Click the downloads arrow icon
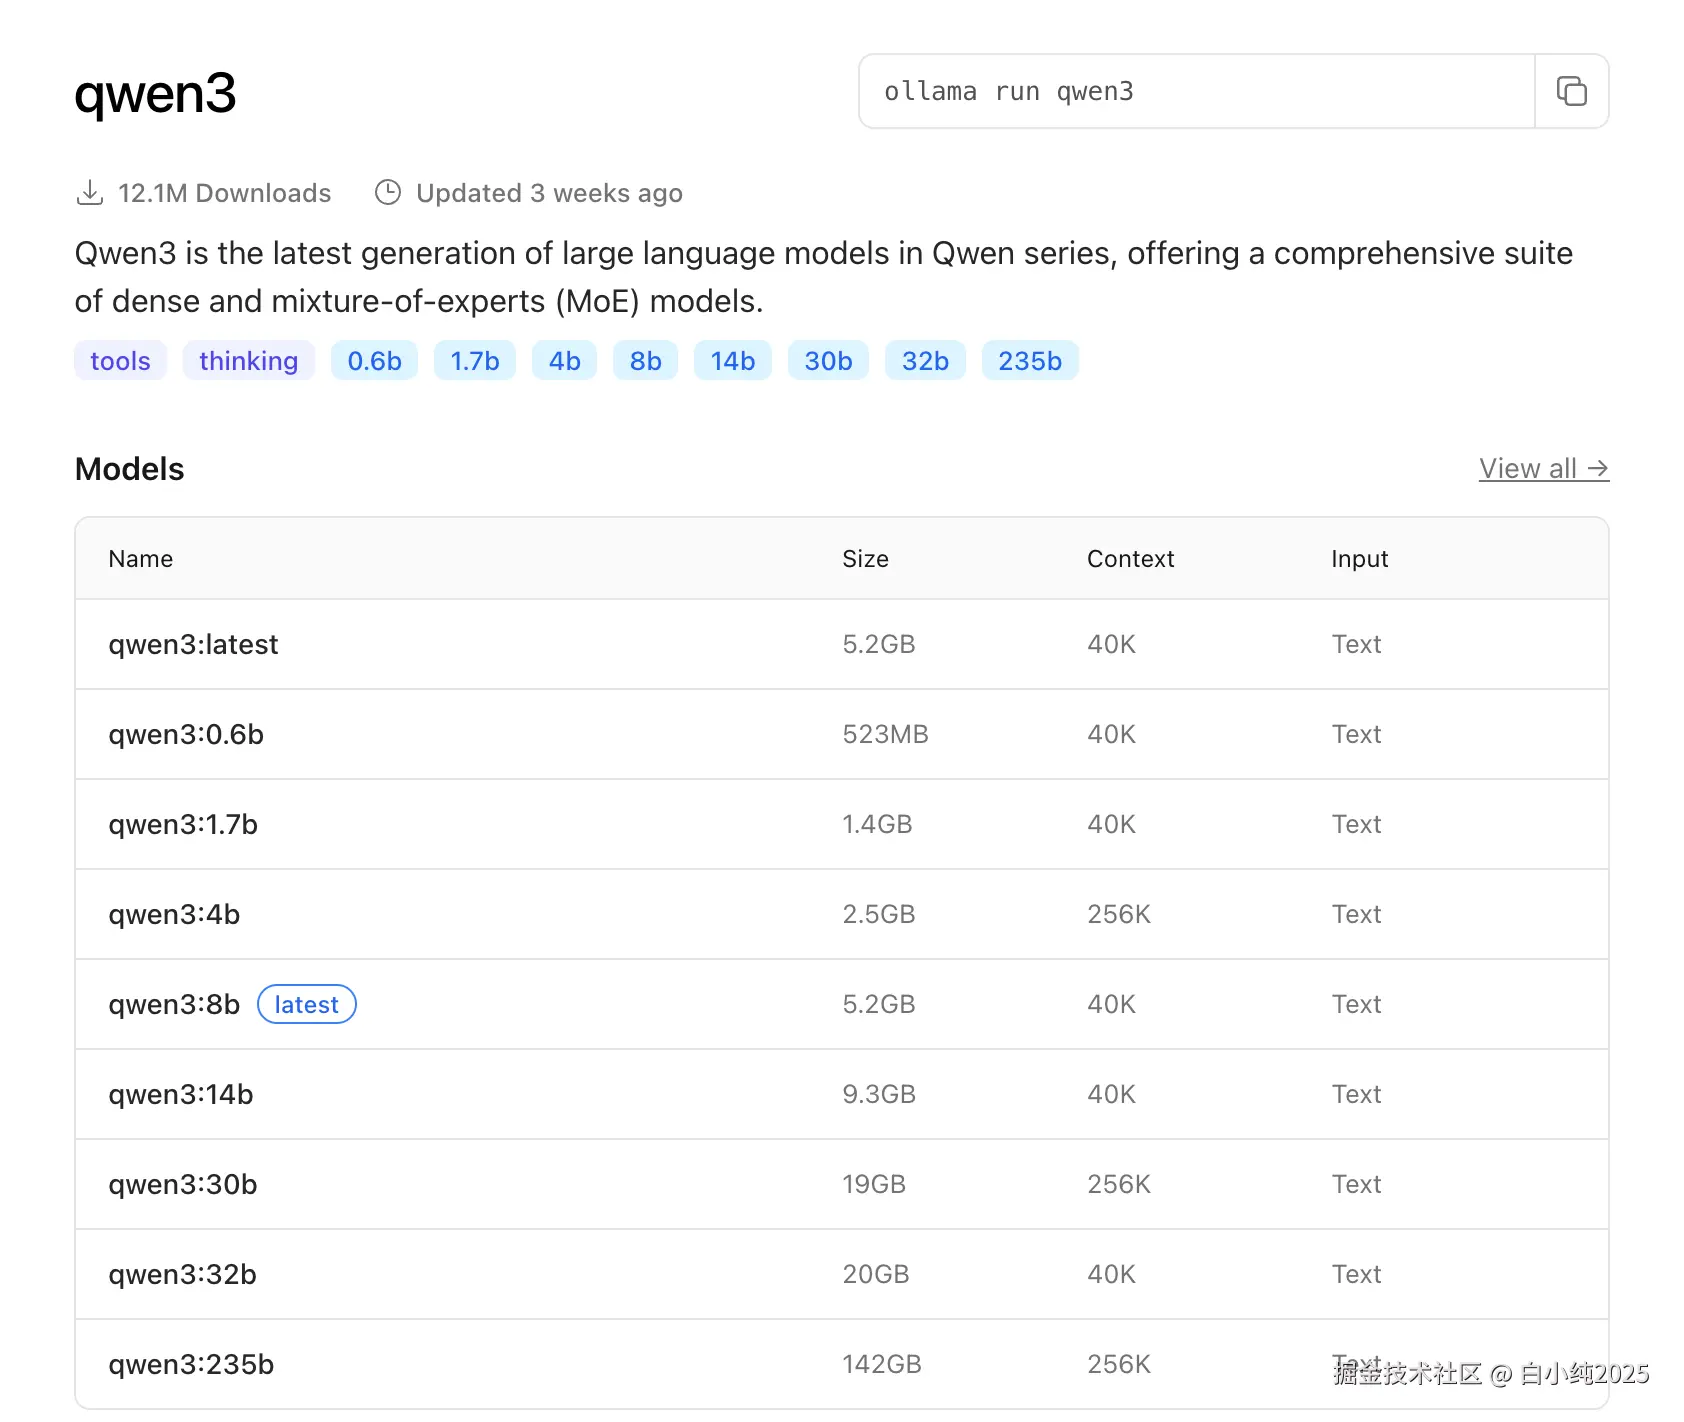Screen dimensions: 1684x1422 [x=90, y=193]
